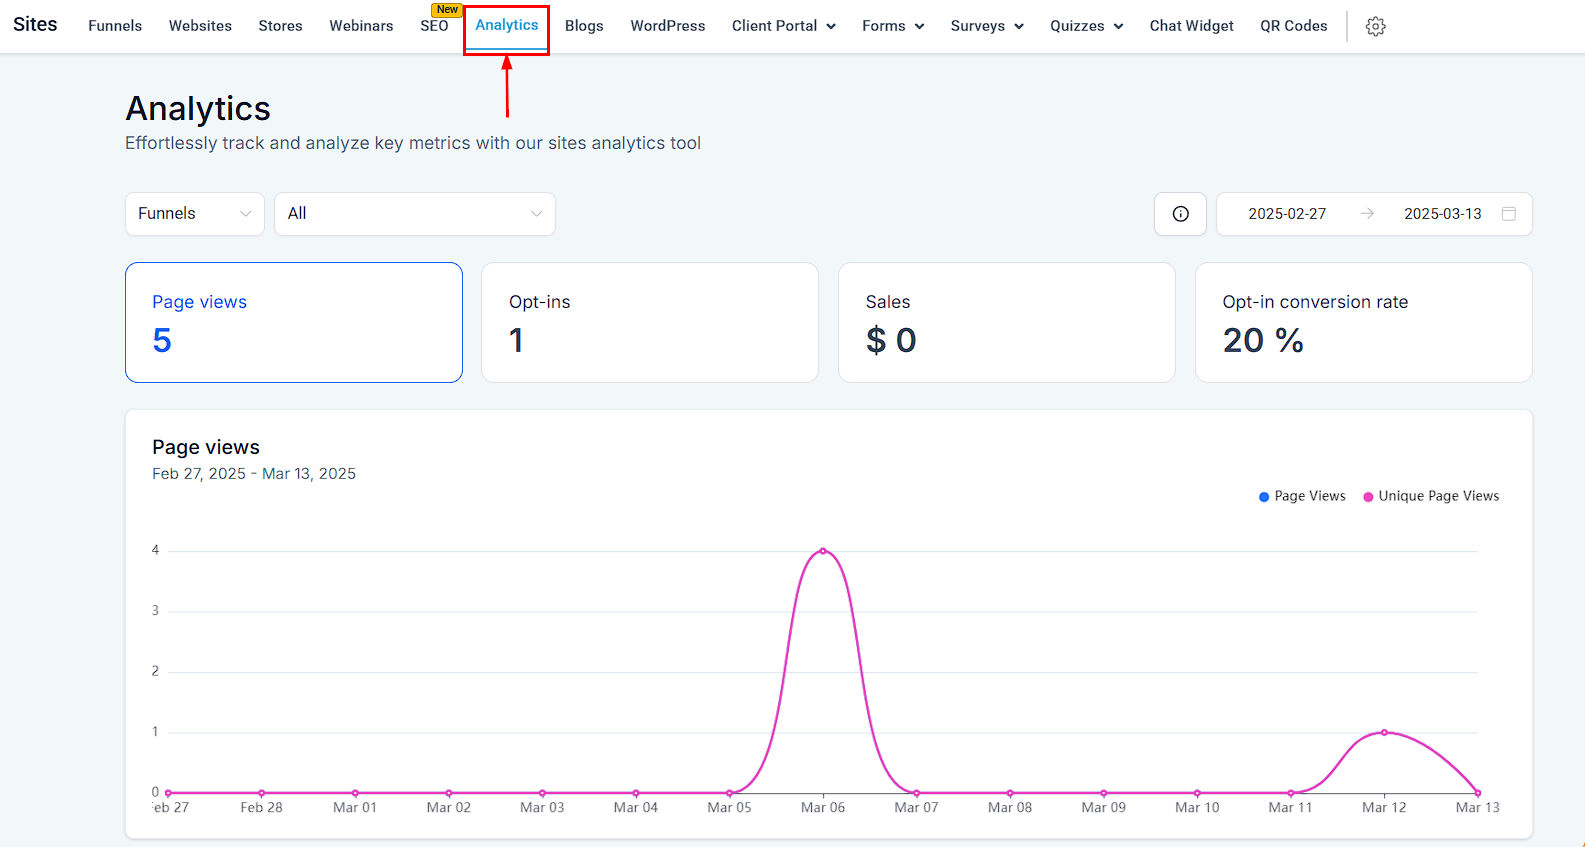Open the Quizzes dropdown menu
Image resolution: width=1585 pixels, height=847 pixels.
[x=1086, y=26]
